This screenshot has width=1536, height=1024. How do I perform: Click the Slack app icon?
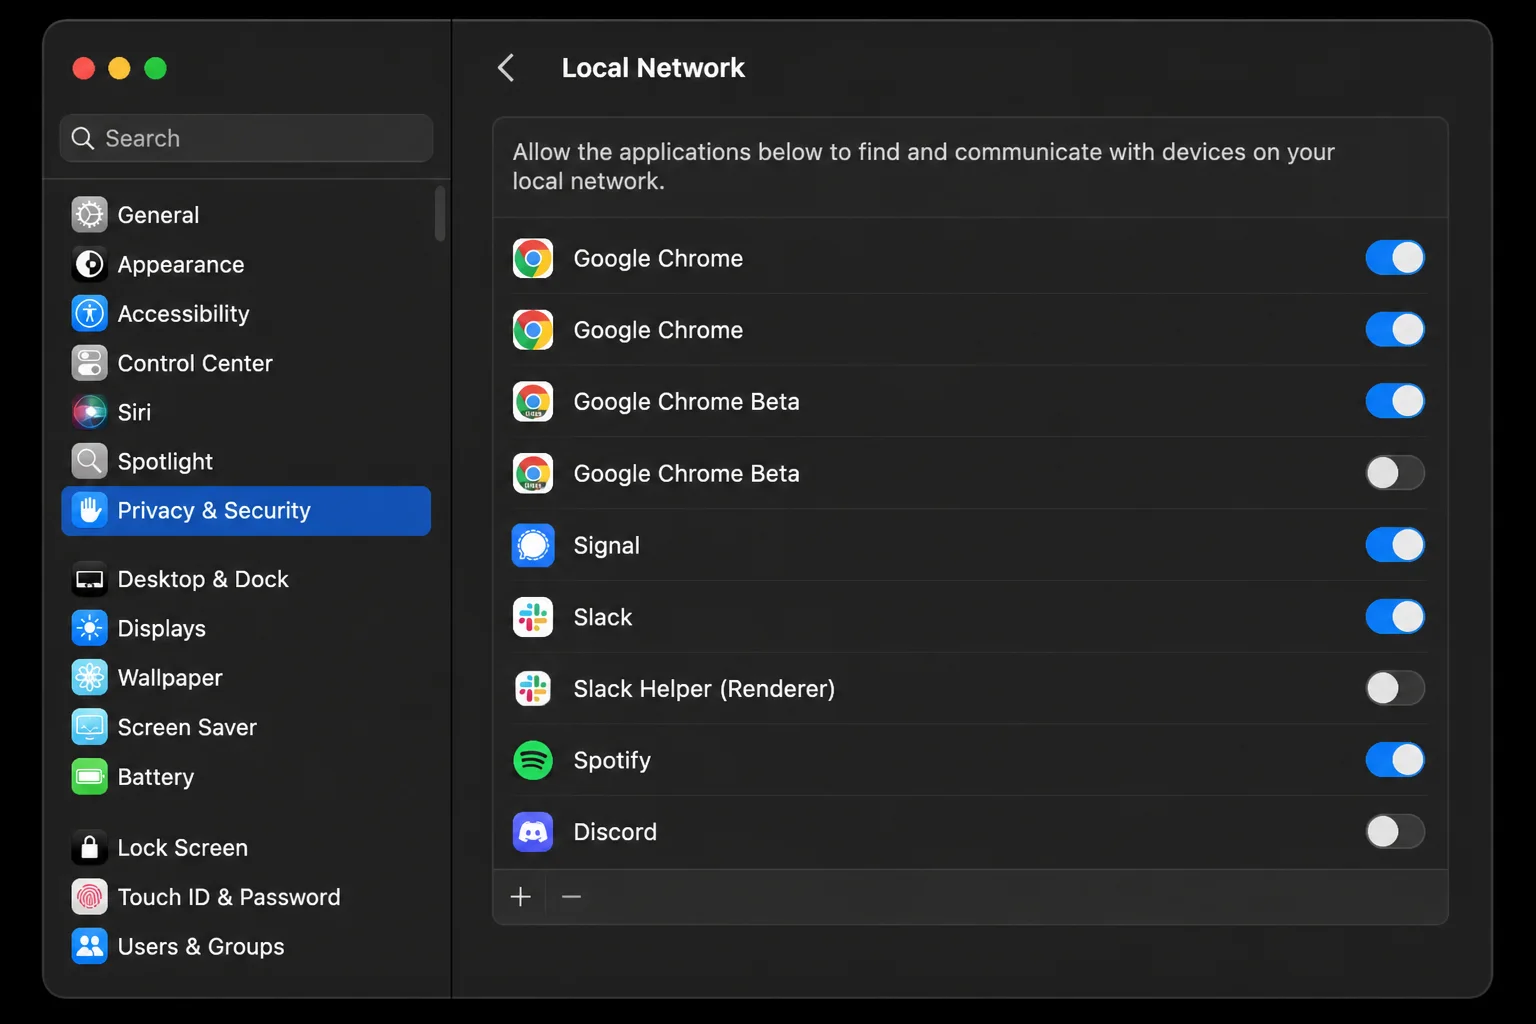533,617
